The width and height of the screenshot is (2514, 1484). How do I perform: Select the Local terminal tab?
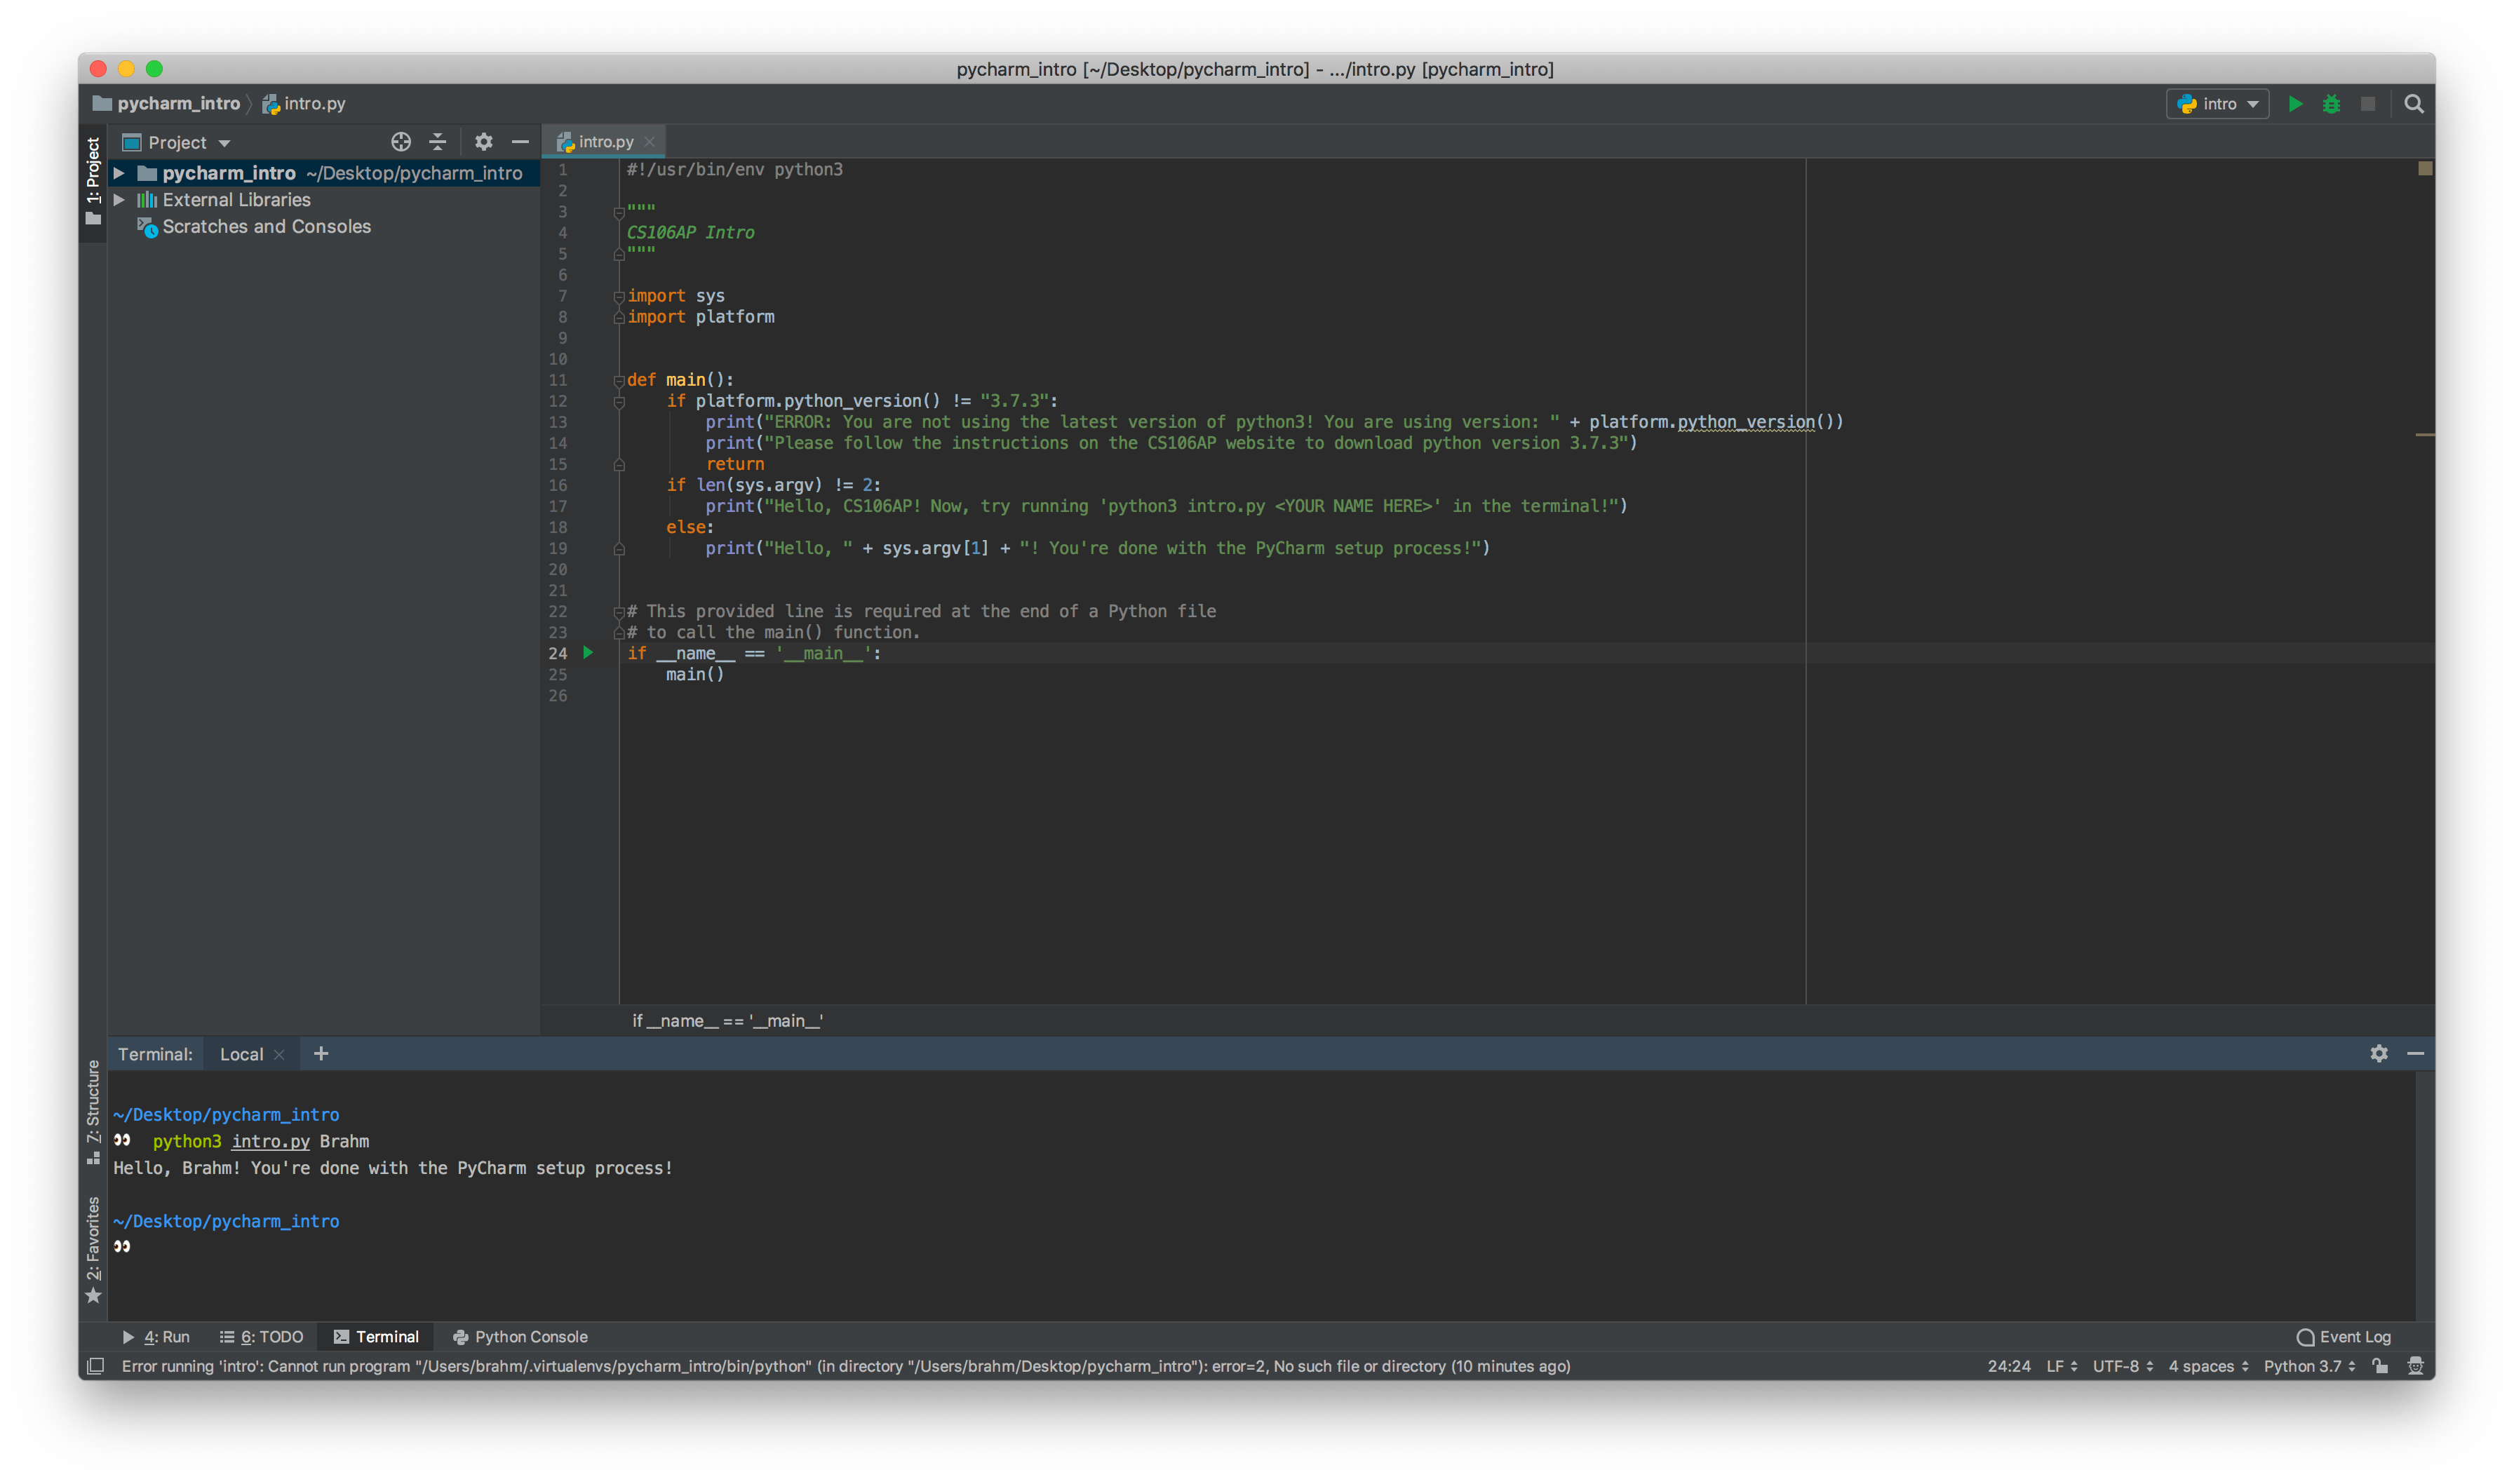click(x=241, y=1054)
